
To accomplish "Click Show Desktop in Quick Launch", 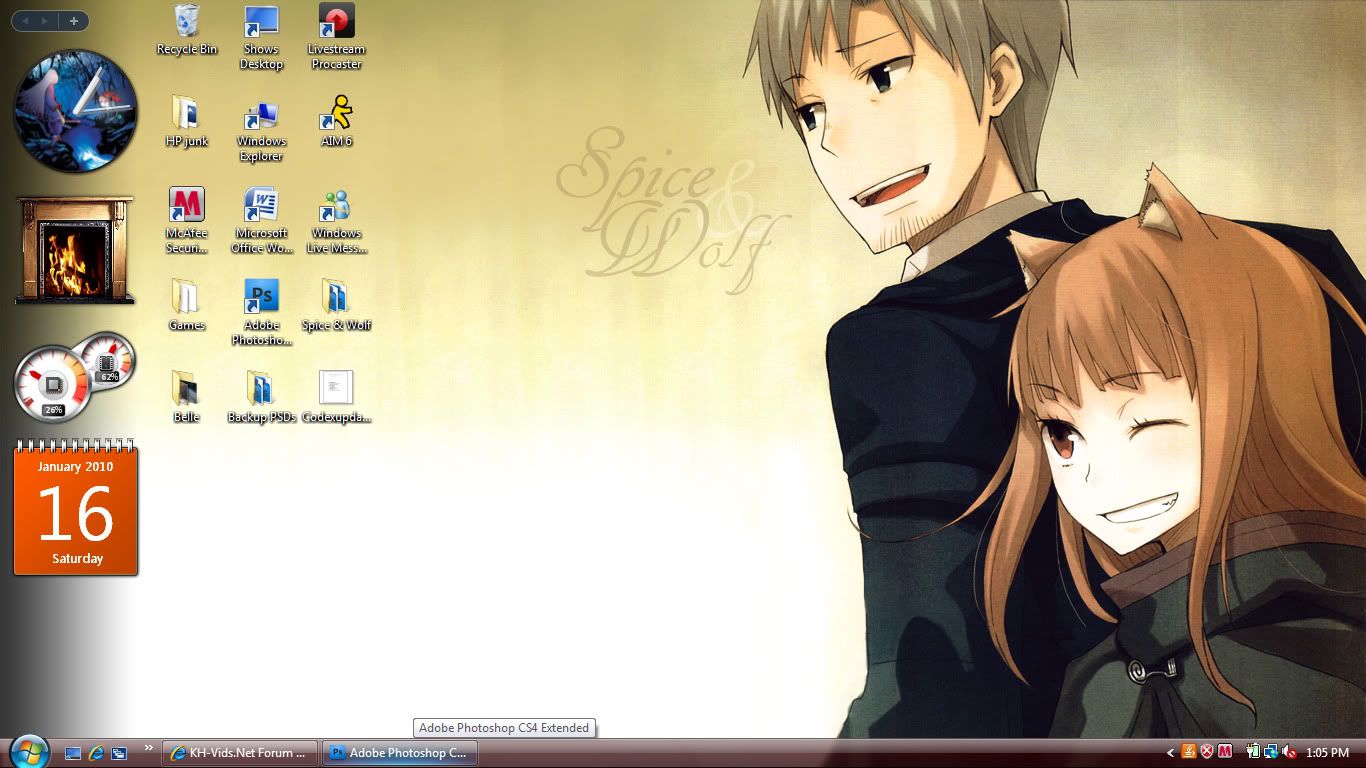I will click(73, 753).
